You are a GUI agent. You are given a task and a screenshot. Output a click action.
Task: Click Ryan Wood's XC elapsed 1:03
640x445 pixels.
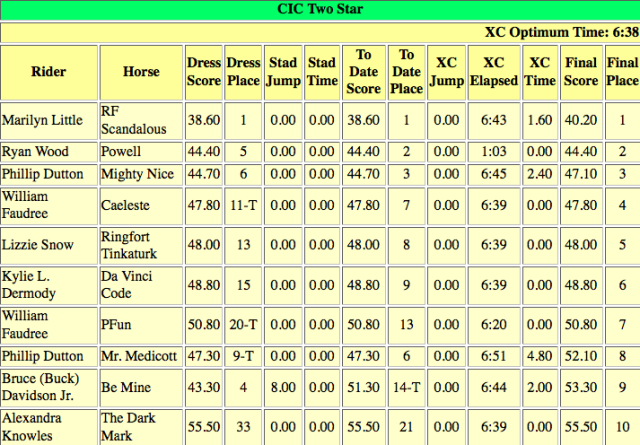click(494, 152)
